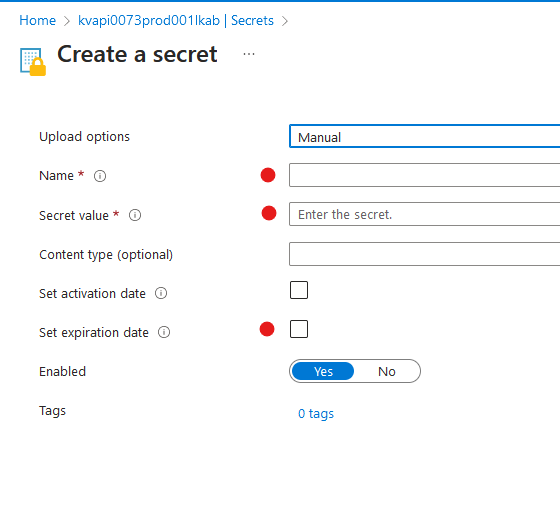Open kvapi0073prod001lkab | Secrets breadcrumb
Image resolution: width=560 pixels, height=505 pixels.
pos(176,20)
